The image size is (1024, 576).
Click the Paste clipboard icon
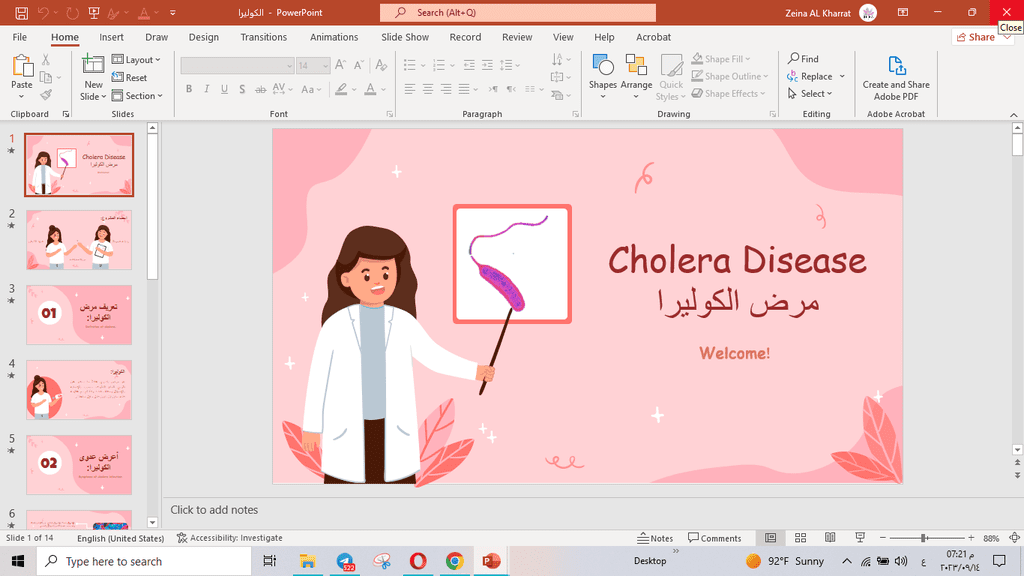coord(22,66)
